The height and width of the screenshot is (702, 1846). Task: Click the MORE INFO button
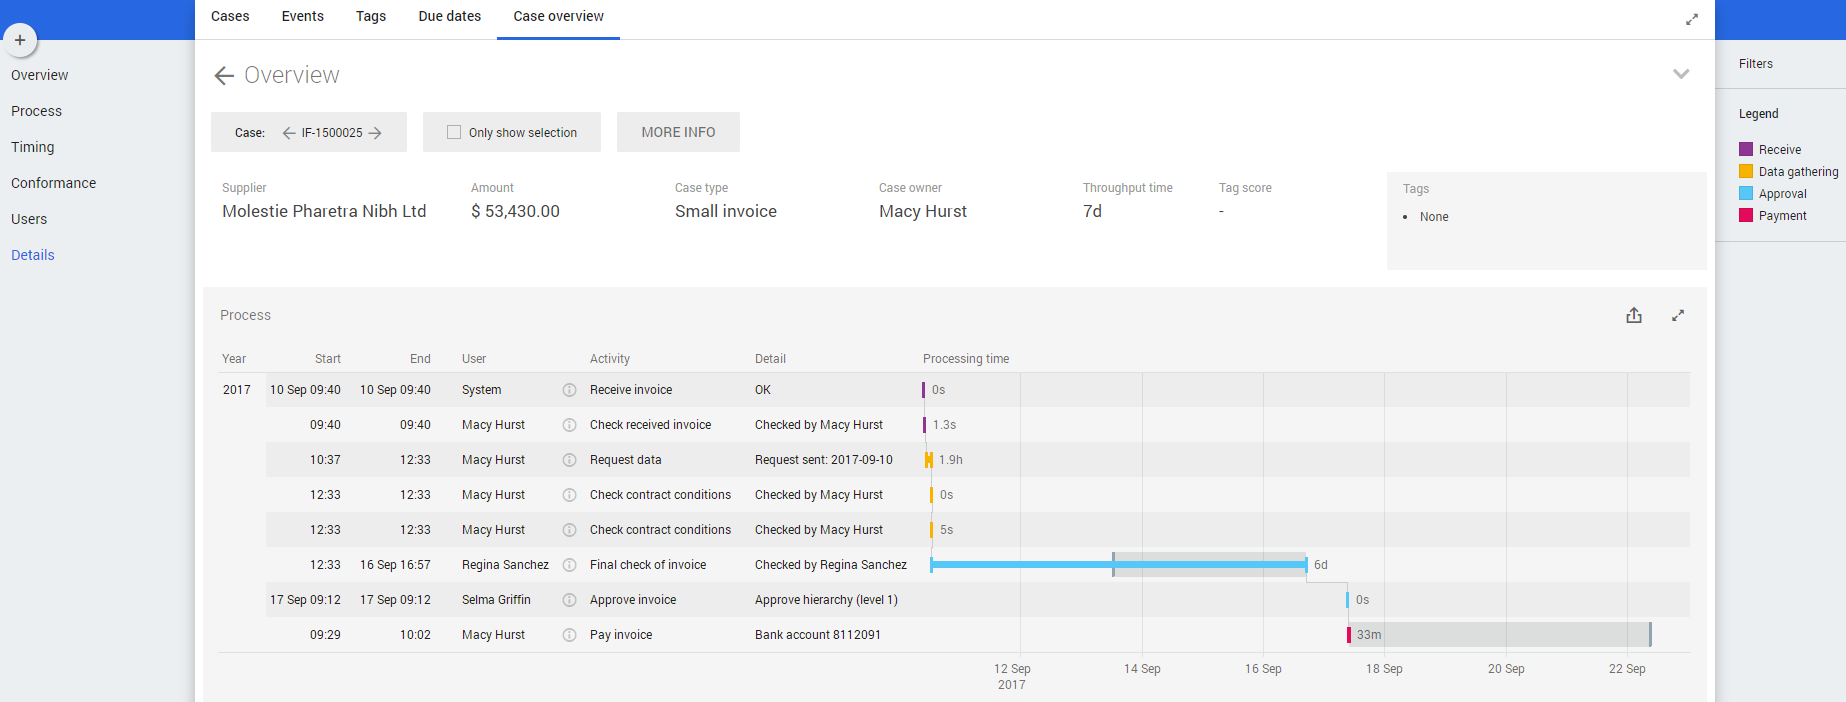click(678, 132)
